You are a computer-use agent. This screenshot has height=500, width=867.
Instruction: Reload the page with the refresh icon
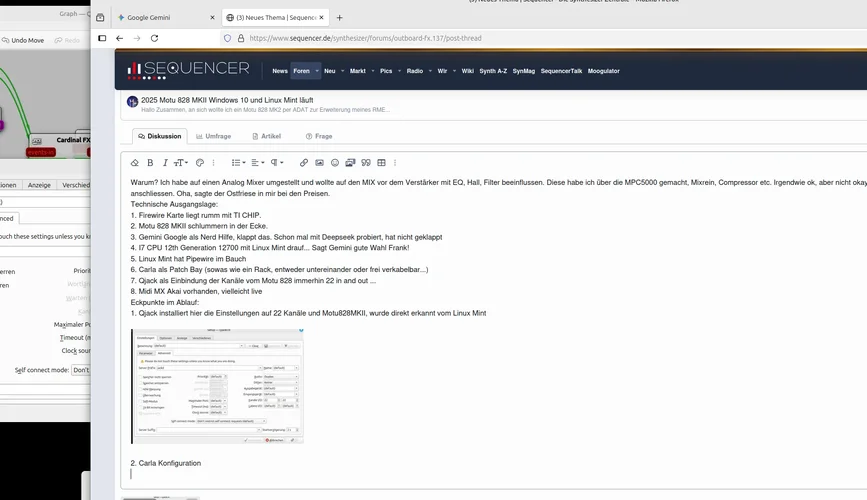[154, 38]
